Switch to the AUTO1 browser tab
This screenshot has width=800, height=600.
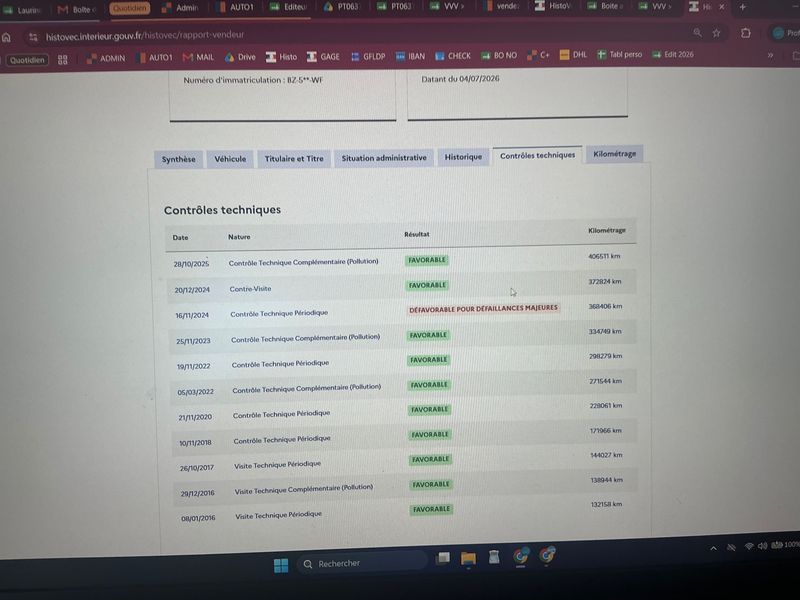click(236, 7)
